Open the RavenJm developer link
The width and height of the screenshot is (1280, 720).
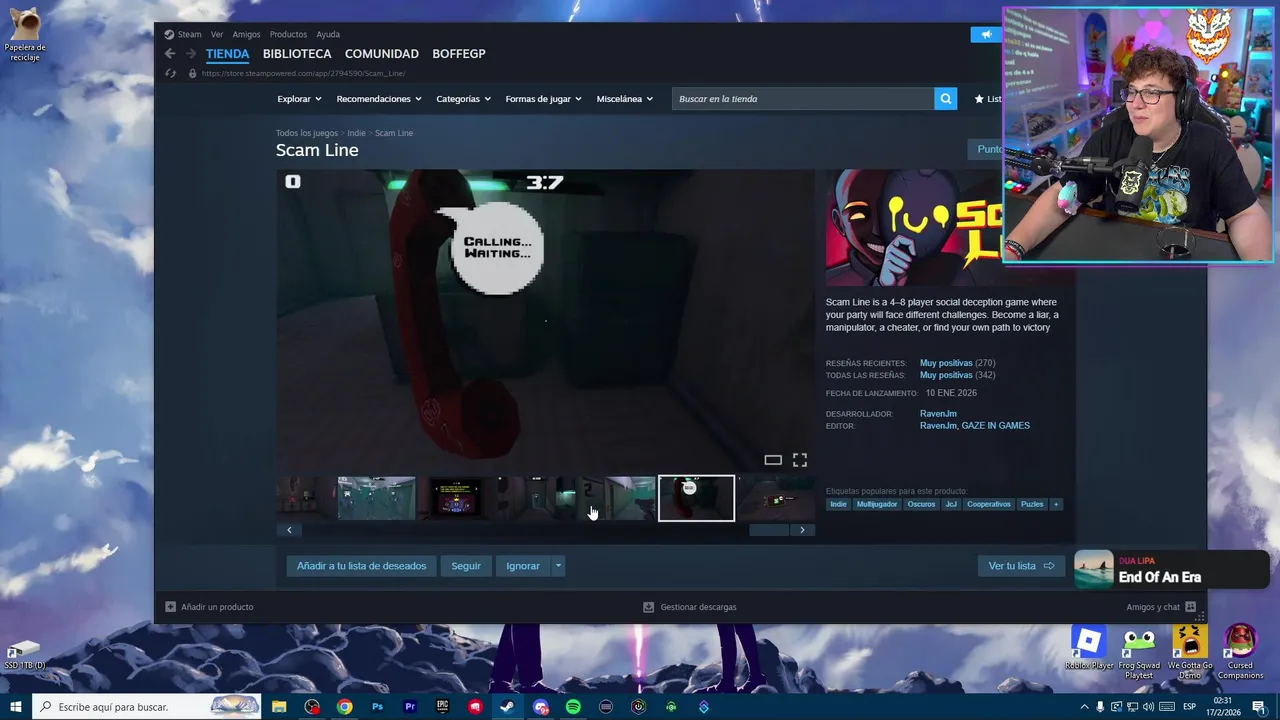(938, 414)
